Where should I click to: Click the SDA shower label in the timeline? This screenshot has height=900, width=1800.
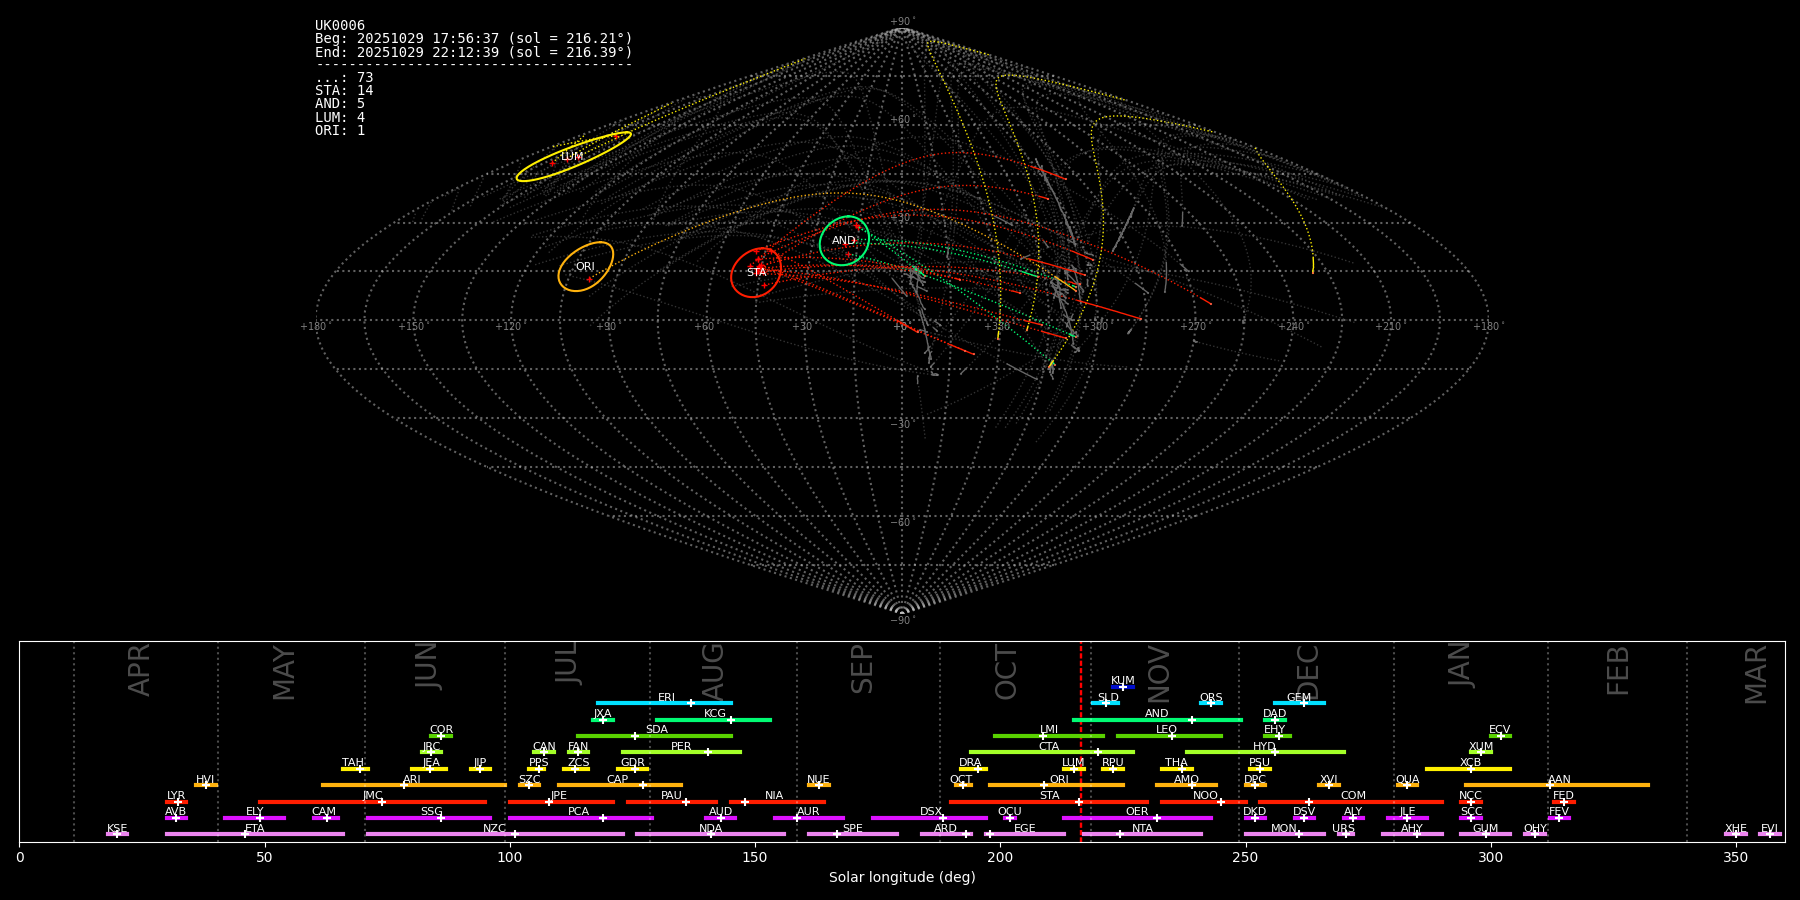(x=657, y=730)
